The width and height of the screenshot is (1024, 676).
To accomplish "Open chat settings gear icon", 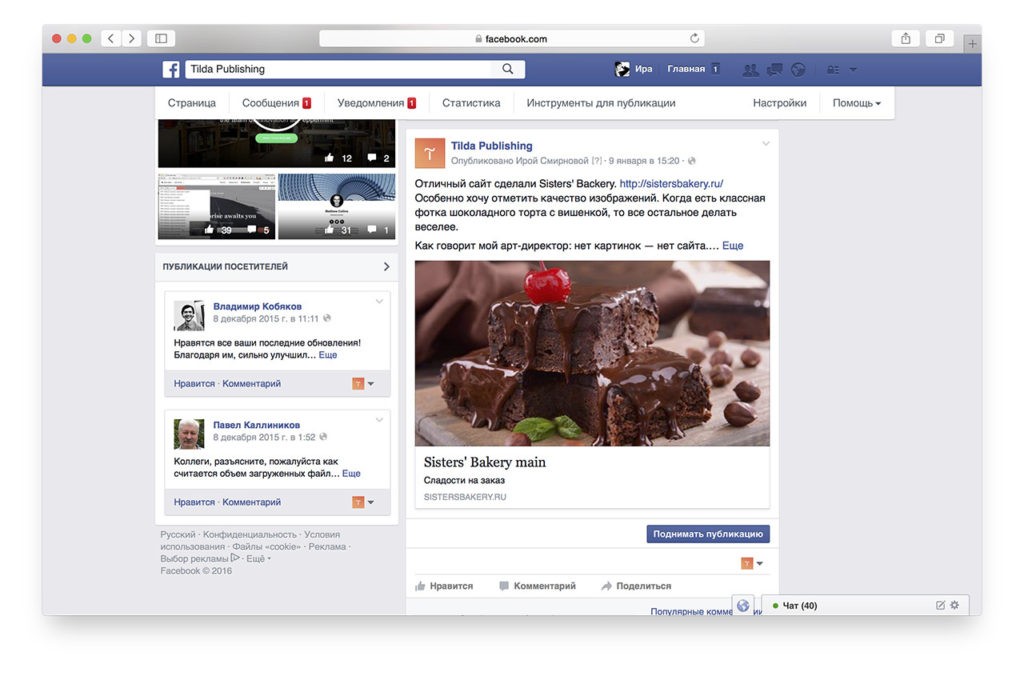I will tap(955, 605).
